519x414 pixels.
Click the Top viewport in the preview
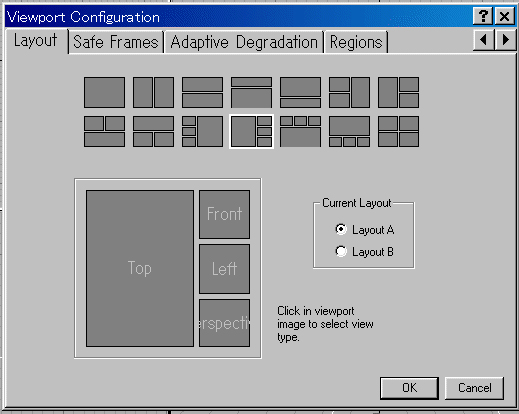click(x=140, y=268)
